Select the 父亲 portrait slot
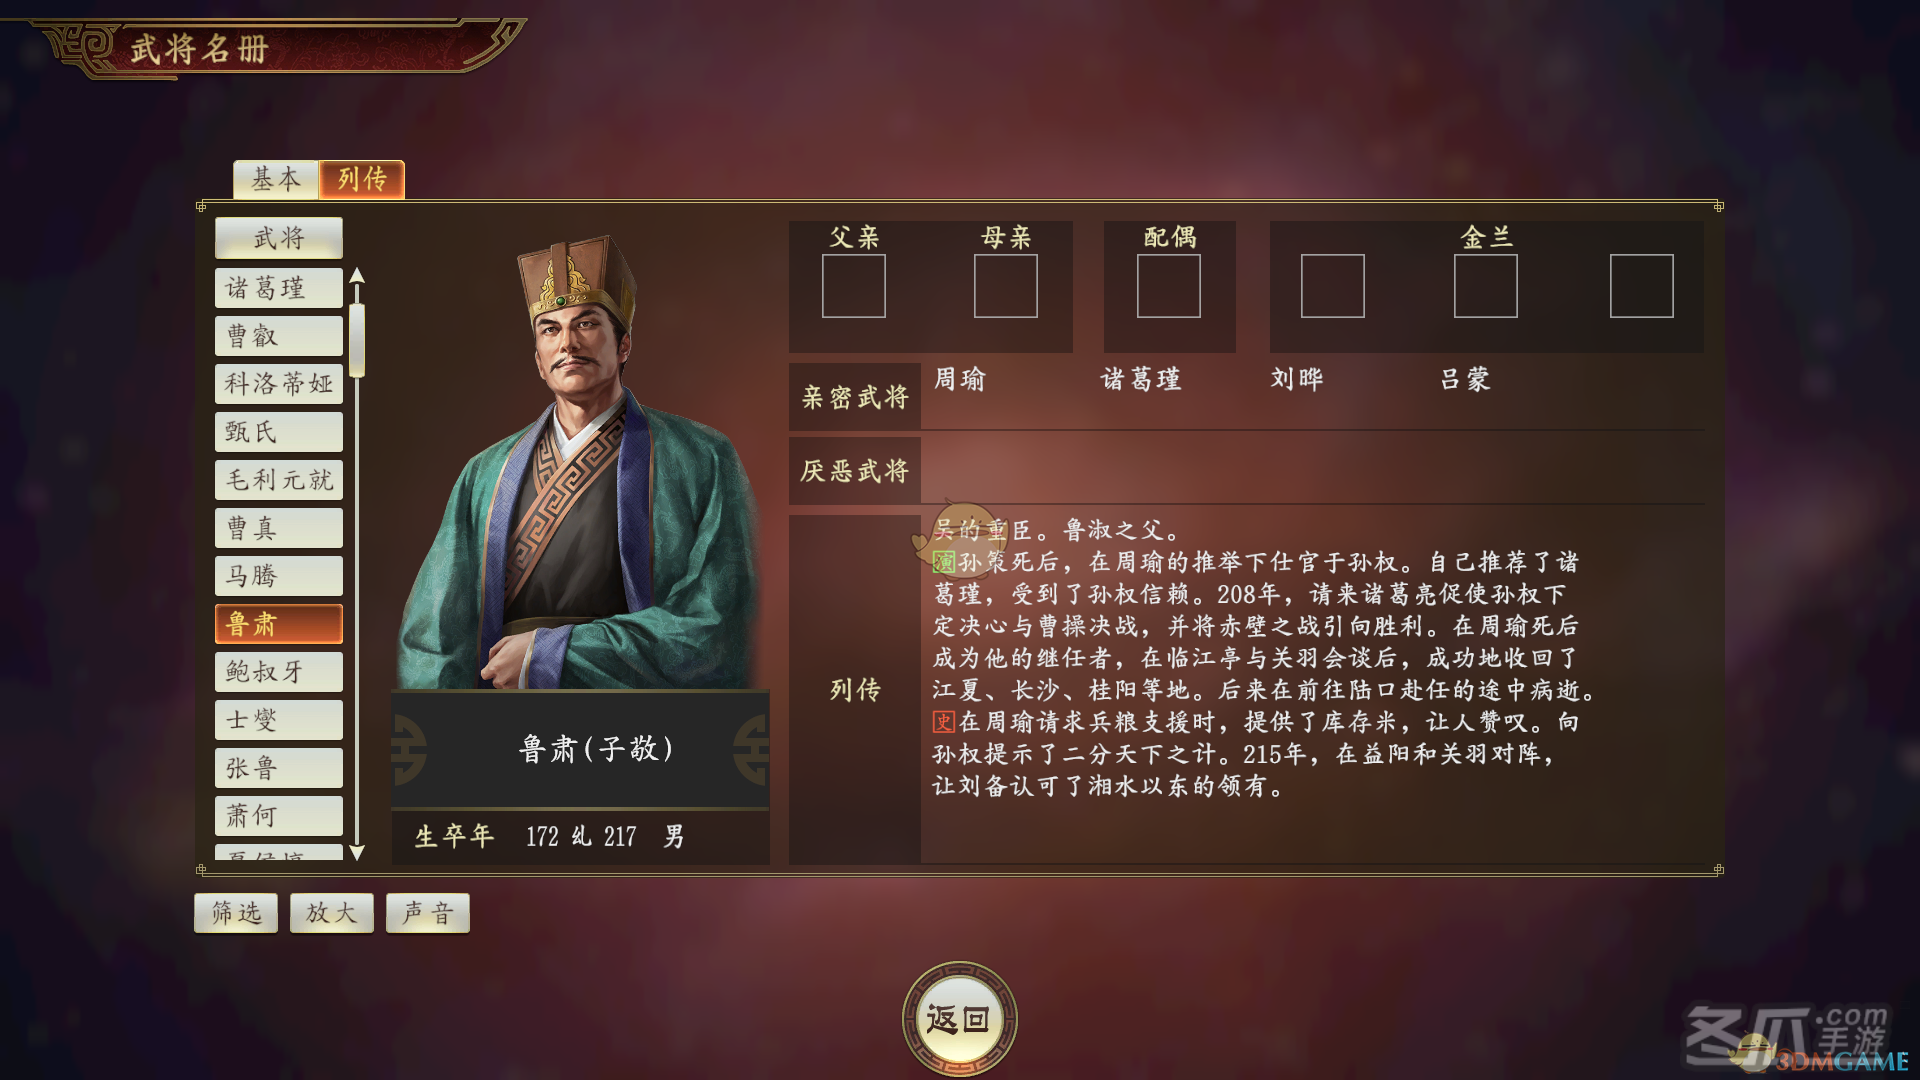This screenshot has height=1080, width=1920. (853, 286)
